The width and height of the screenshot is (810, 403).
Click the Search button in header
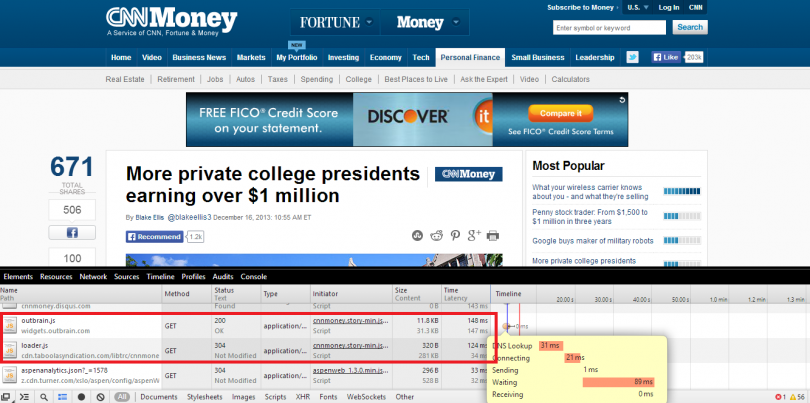[690, 27]
